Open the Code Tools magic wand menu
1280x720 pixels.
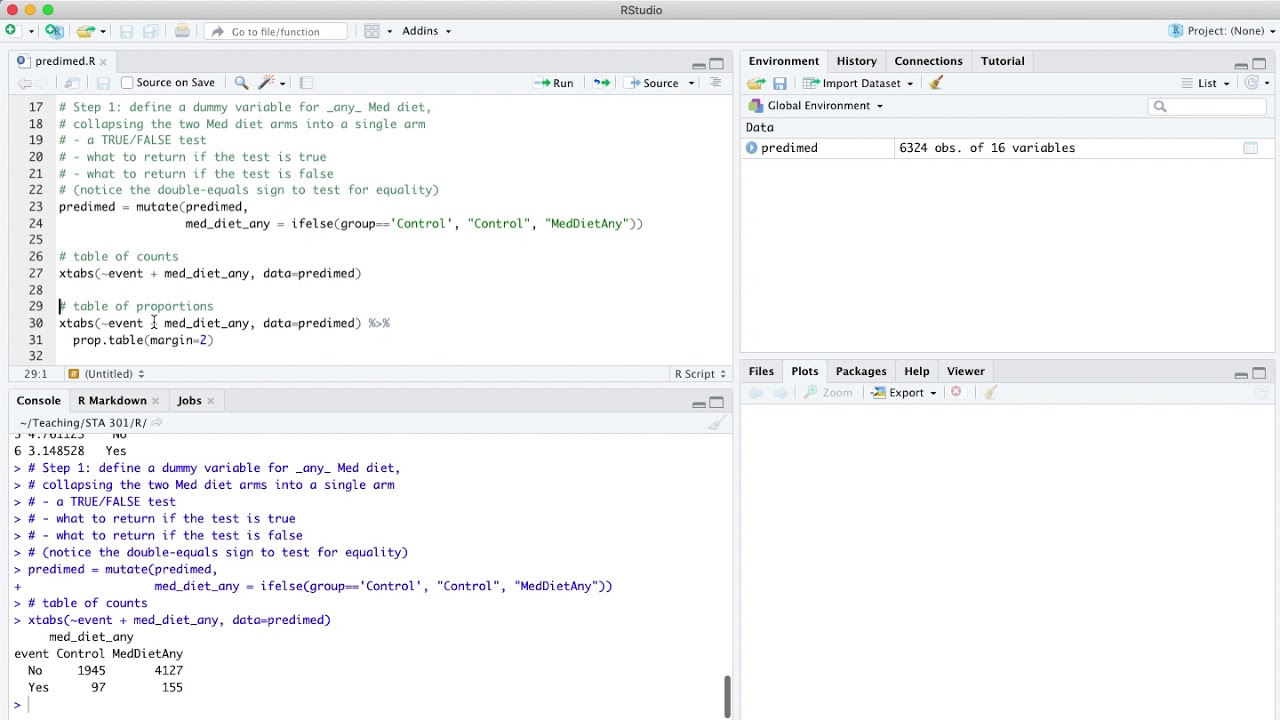(x=271, y=83)
